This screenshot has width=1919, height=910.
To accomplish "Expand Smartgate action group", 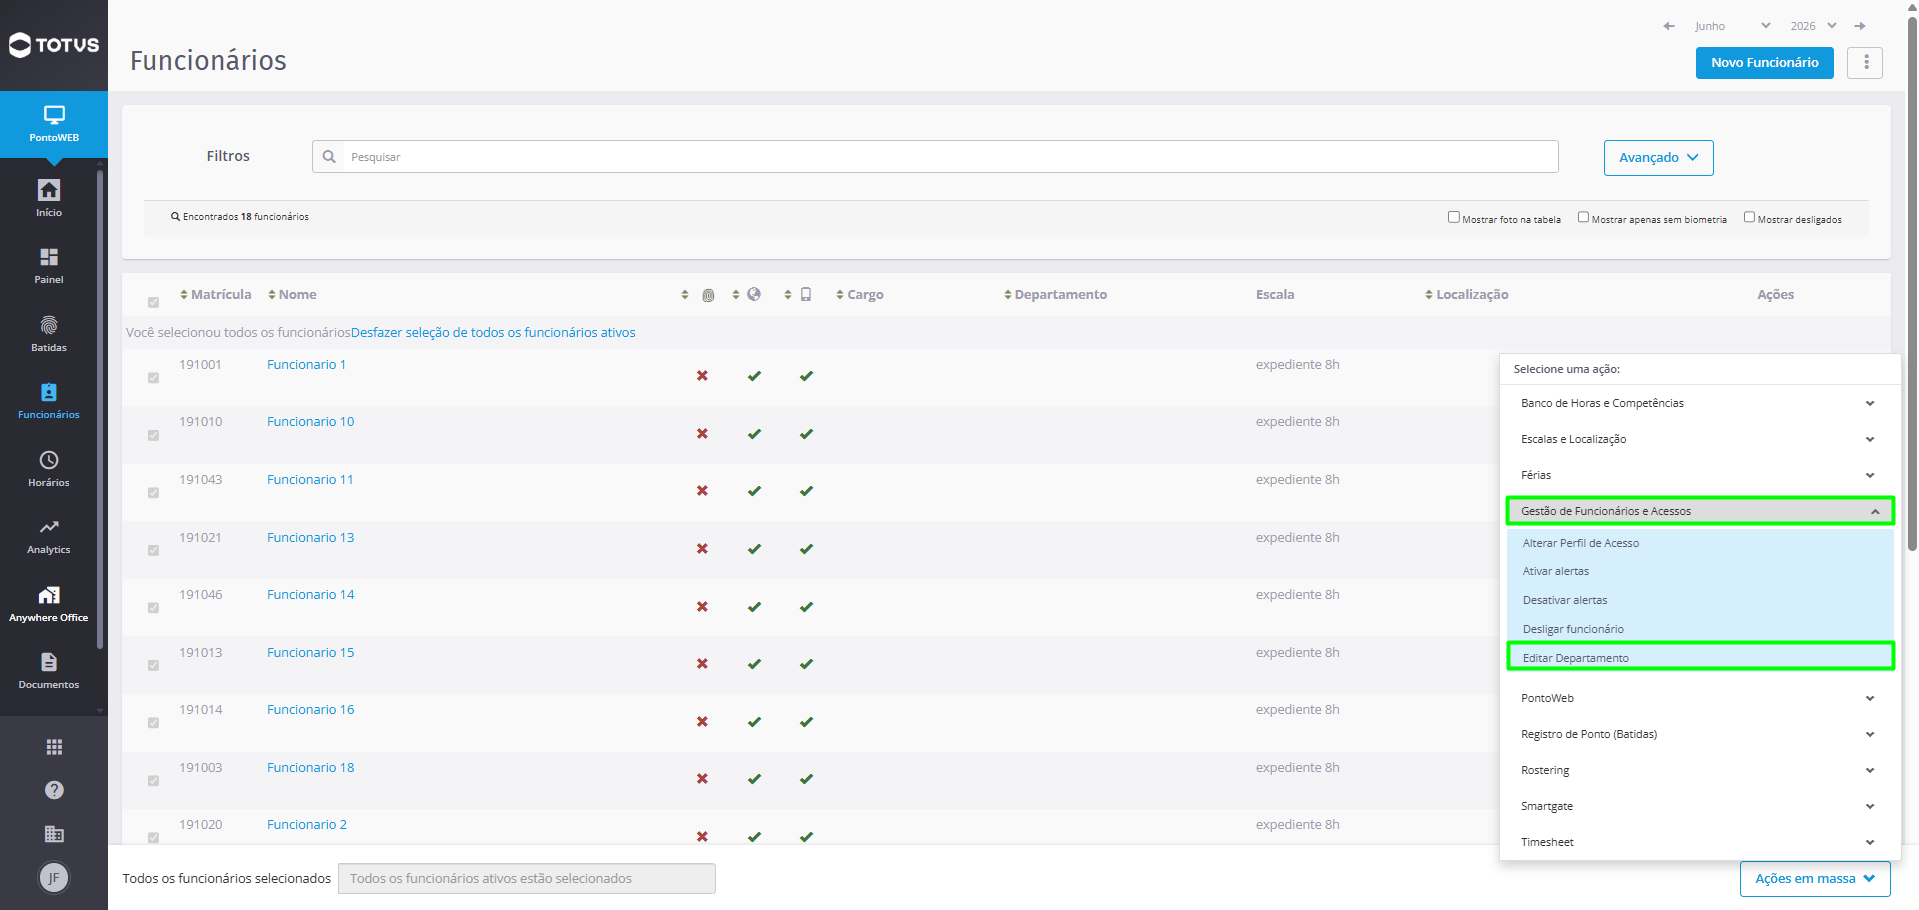I will click(1699, 806).
